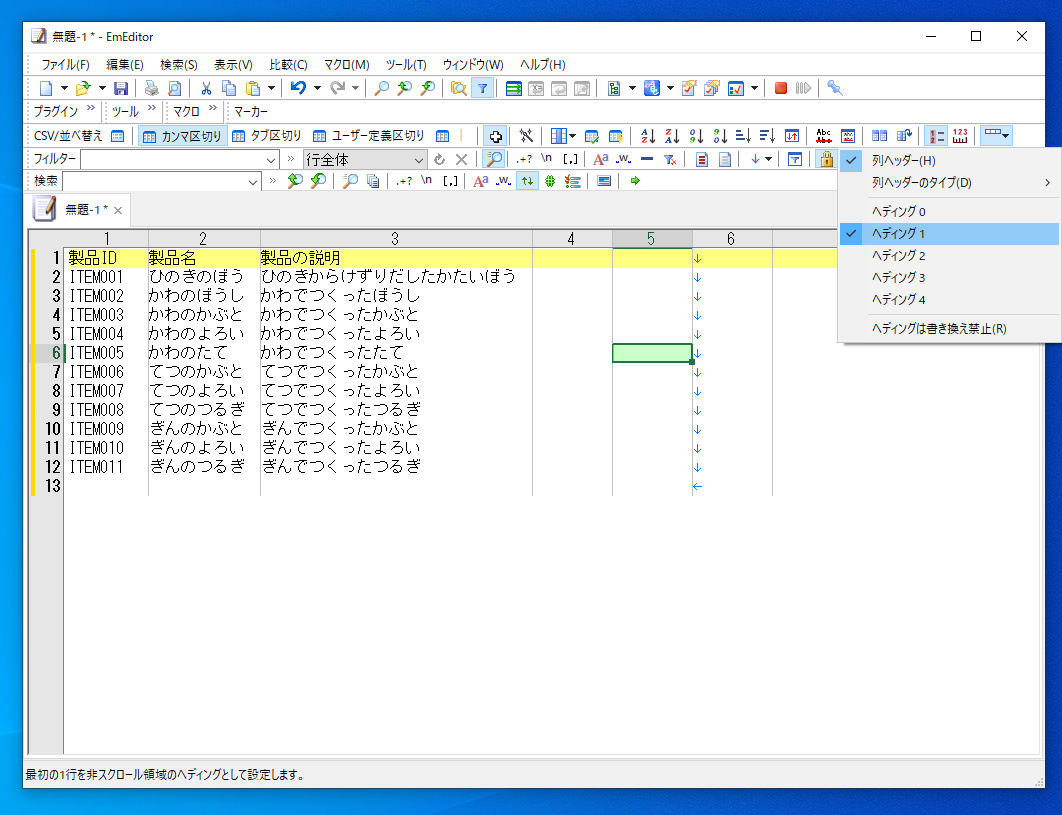Open the dropdown arrow next to Paste
This screenshot has width=1062, height=815.
coord(271,89)
